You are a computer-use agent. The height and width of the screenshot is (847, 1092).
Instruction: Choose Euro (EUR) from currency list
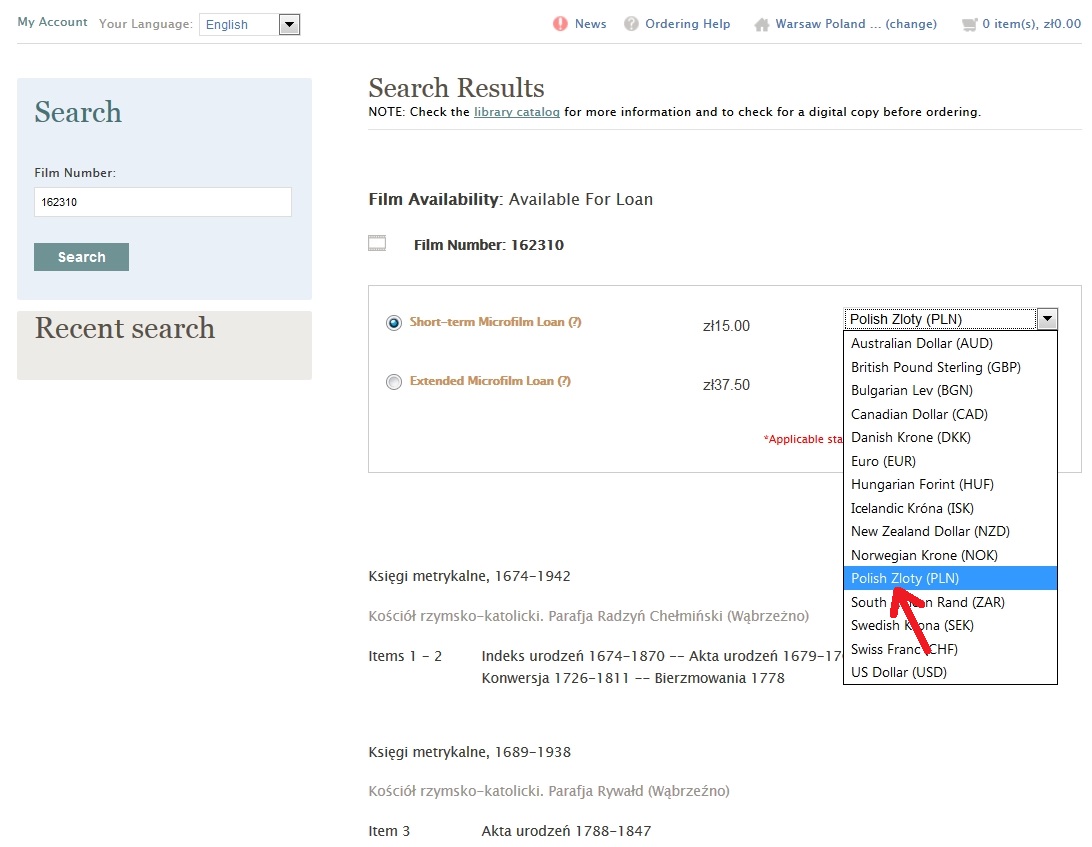883,461
